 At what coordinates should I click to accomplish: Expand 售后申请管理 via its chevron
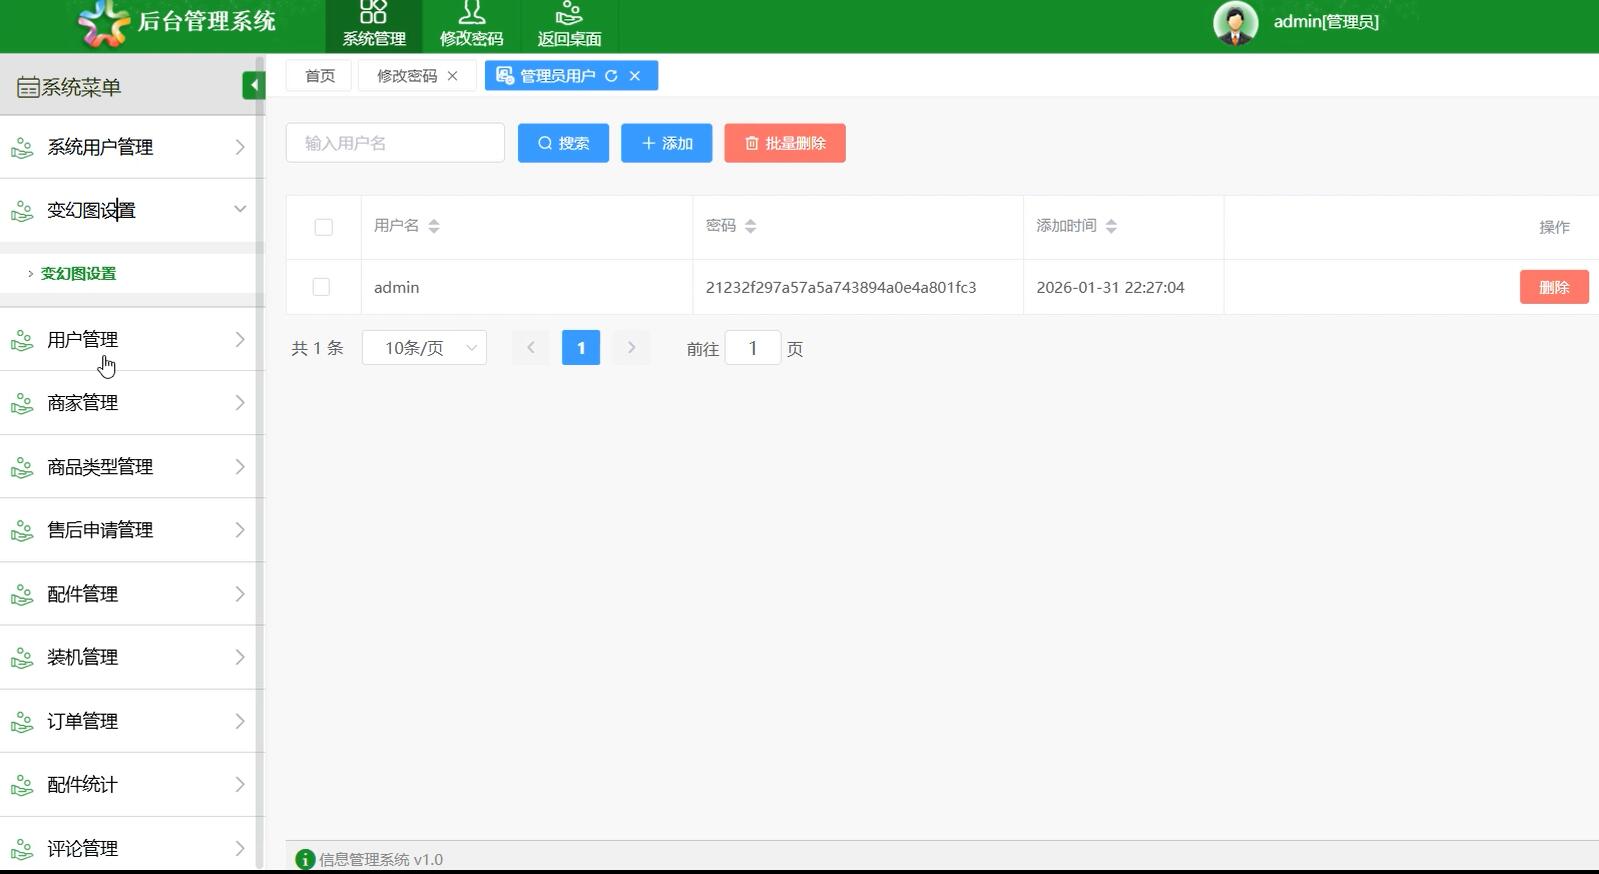[x=240, y=530]
